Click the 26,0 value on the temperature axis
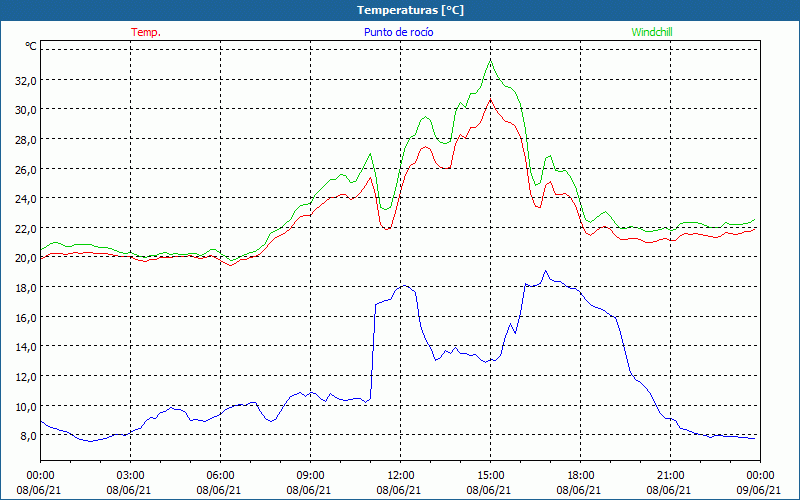Image resolution: width=800 pixels, height=500 pixels. pyautogui.click(x=24, y=169)
